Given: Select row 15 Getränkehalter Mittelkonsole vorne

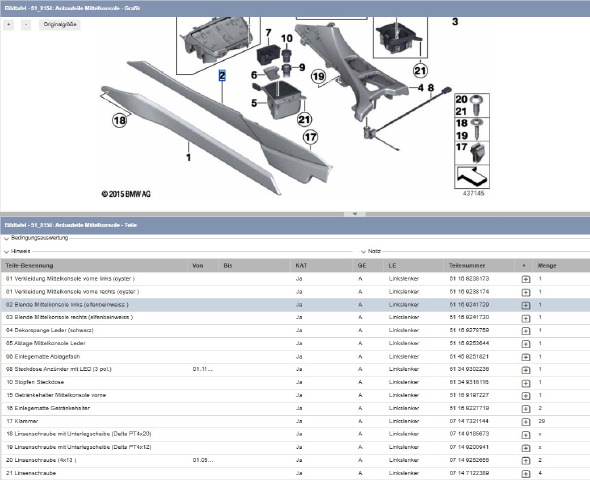Looking at the screenshot, I should (x=295, y=396).
